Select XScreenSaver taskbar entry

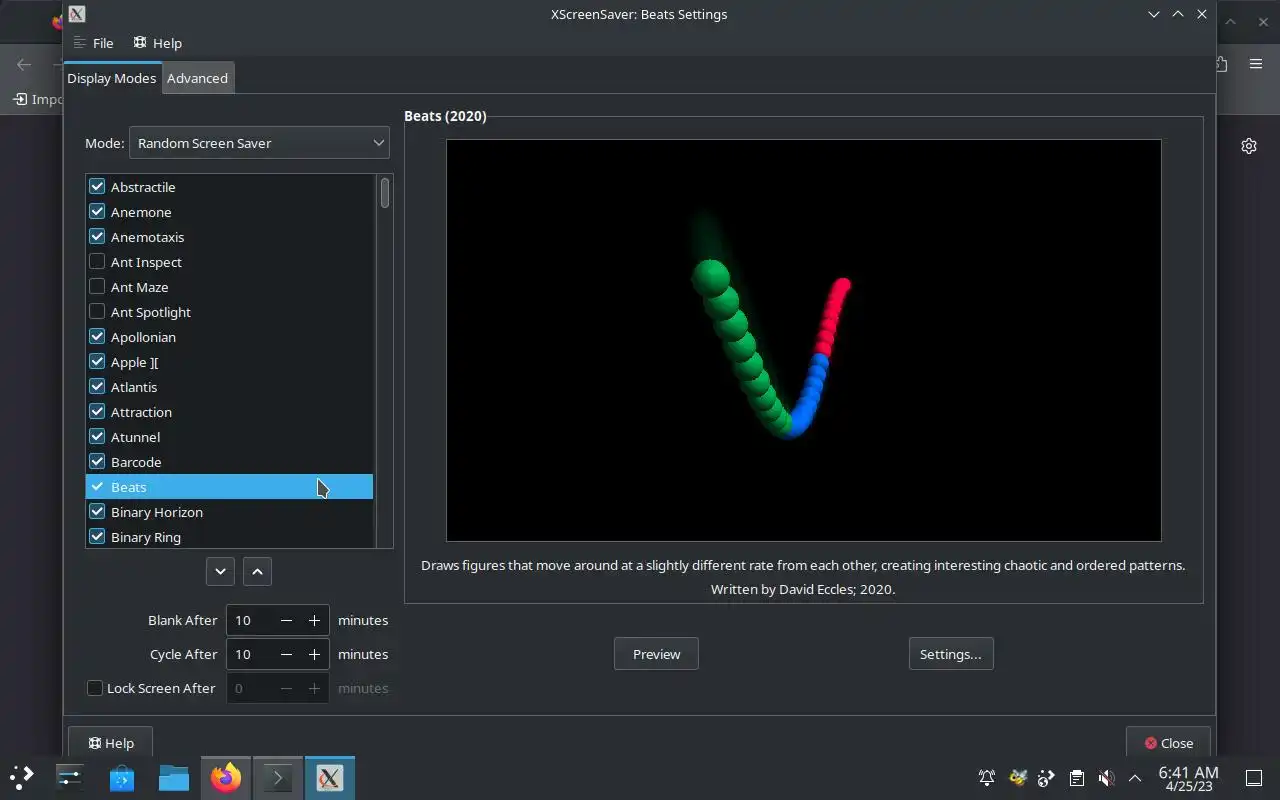pyautogui.click(x=330, y=777)
